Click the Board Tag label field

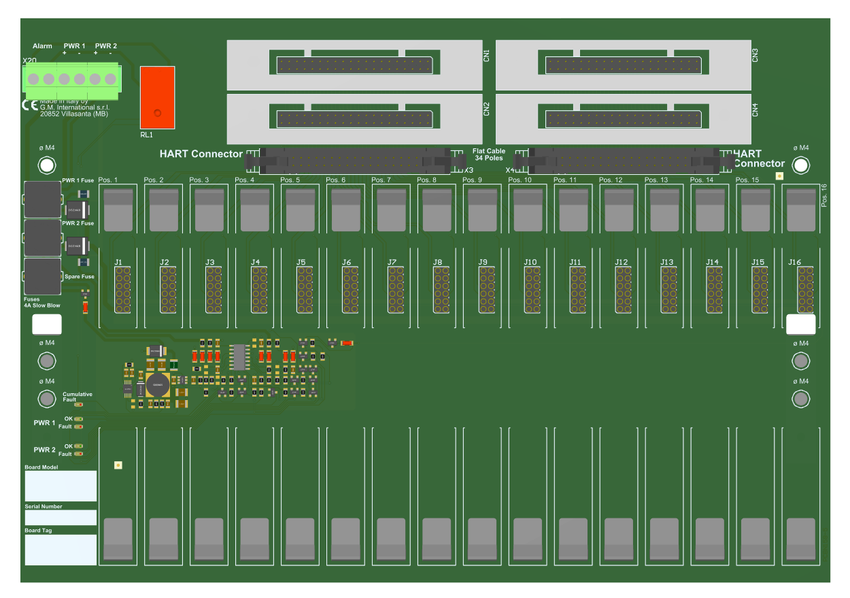[x=61, y=549]
